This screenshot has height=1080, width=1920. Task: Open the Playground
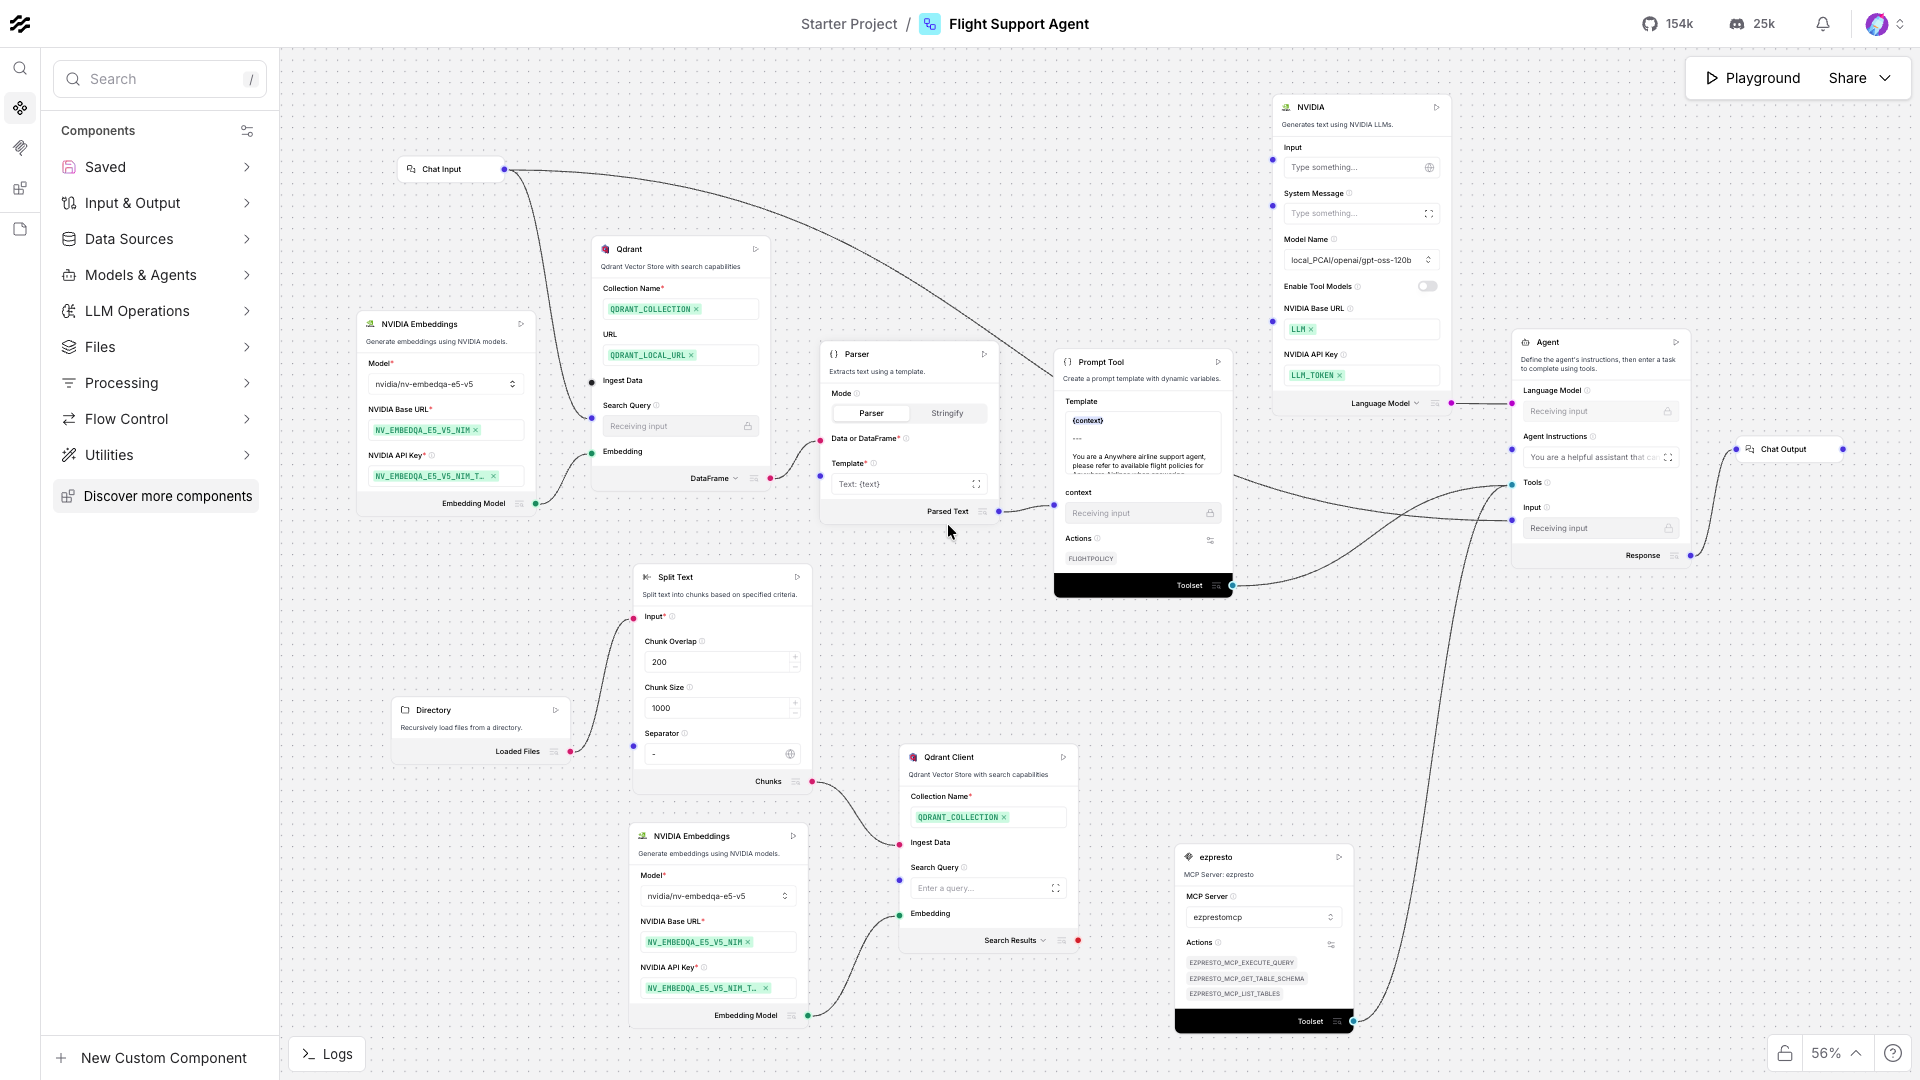click(1752, 78)
